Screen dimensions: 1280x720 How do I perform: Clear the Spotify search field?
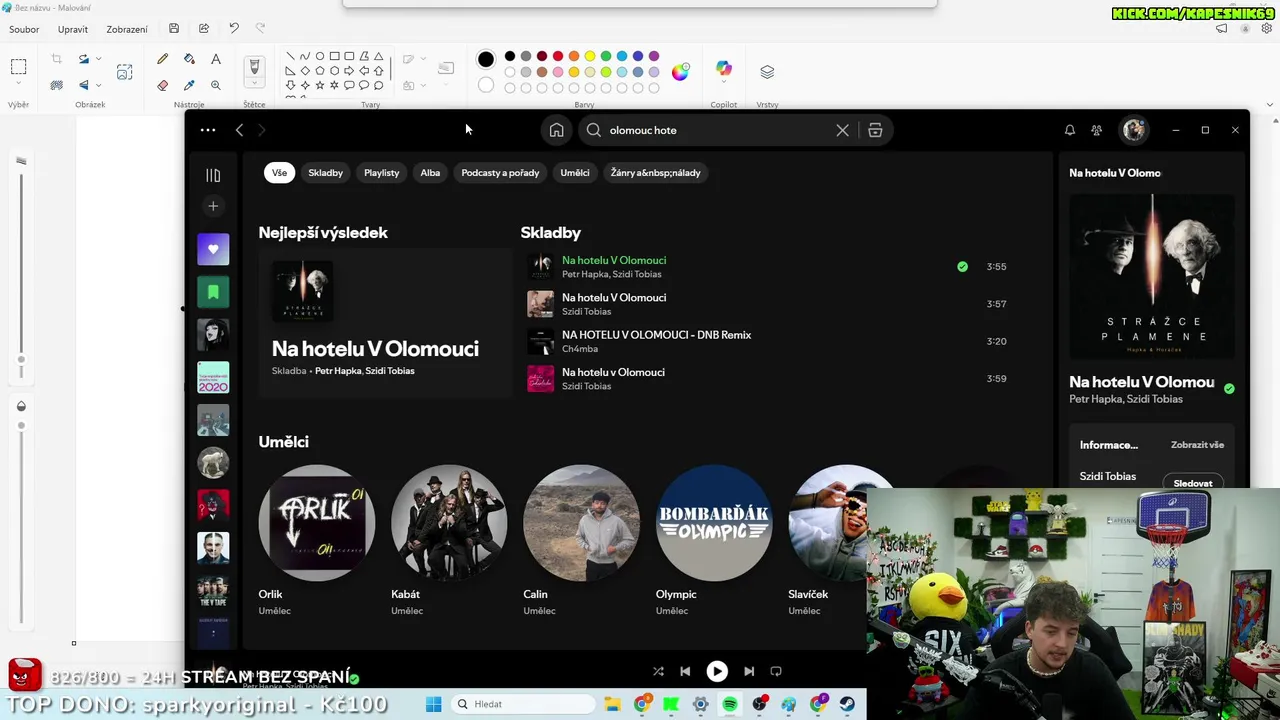[842, 130]
